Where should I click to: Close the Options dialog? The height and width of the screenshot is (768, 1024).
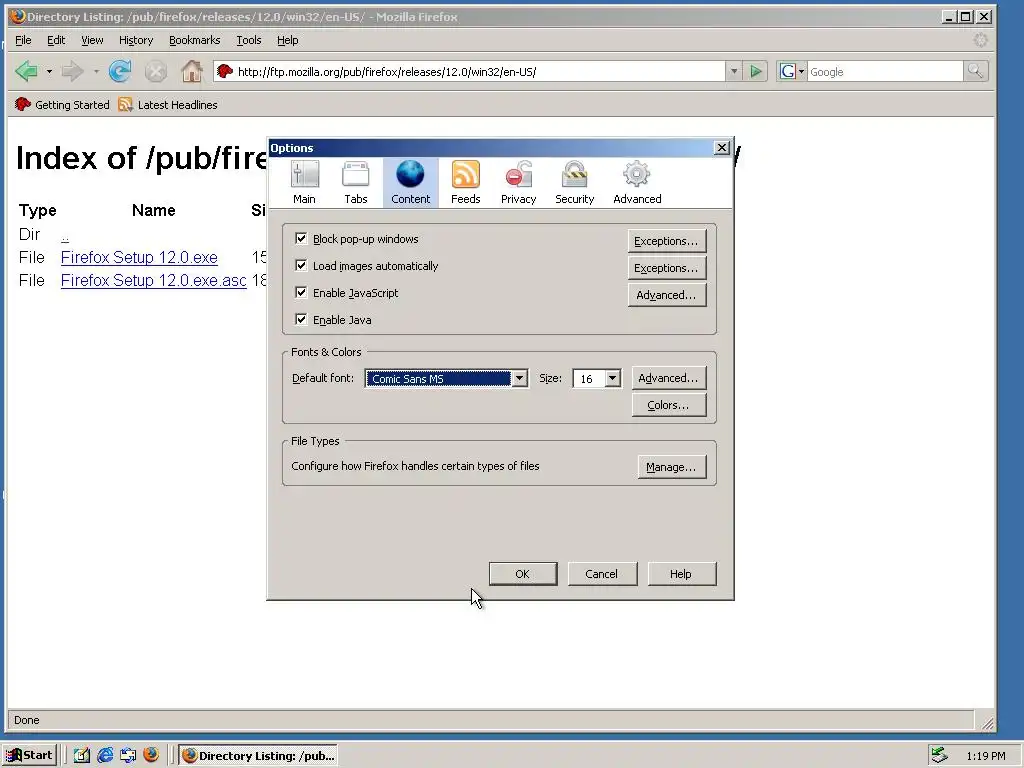[x=722, y=148]
